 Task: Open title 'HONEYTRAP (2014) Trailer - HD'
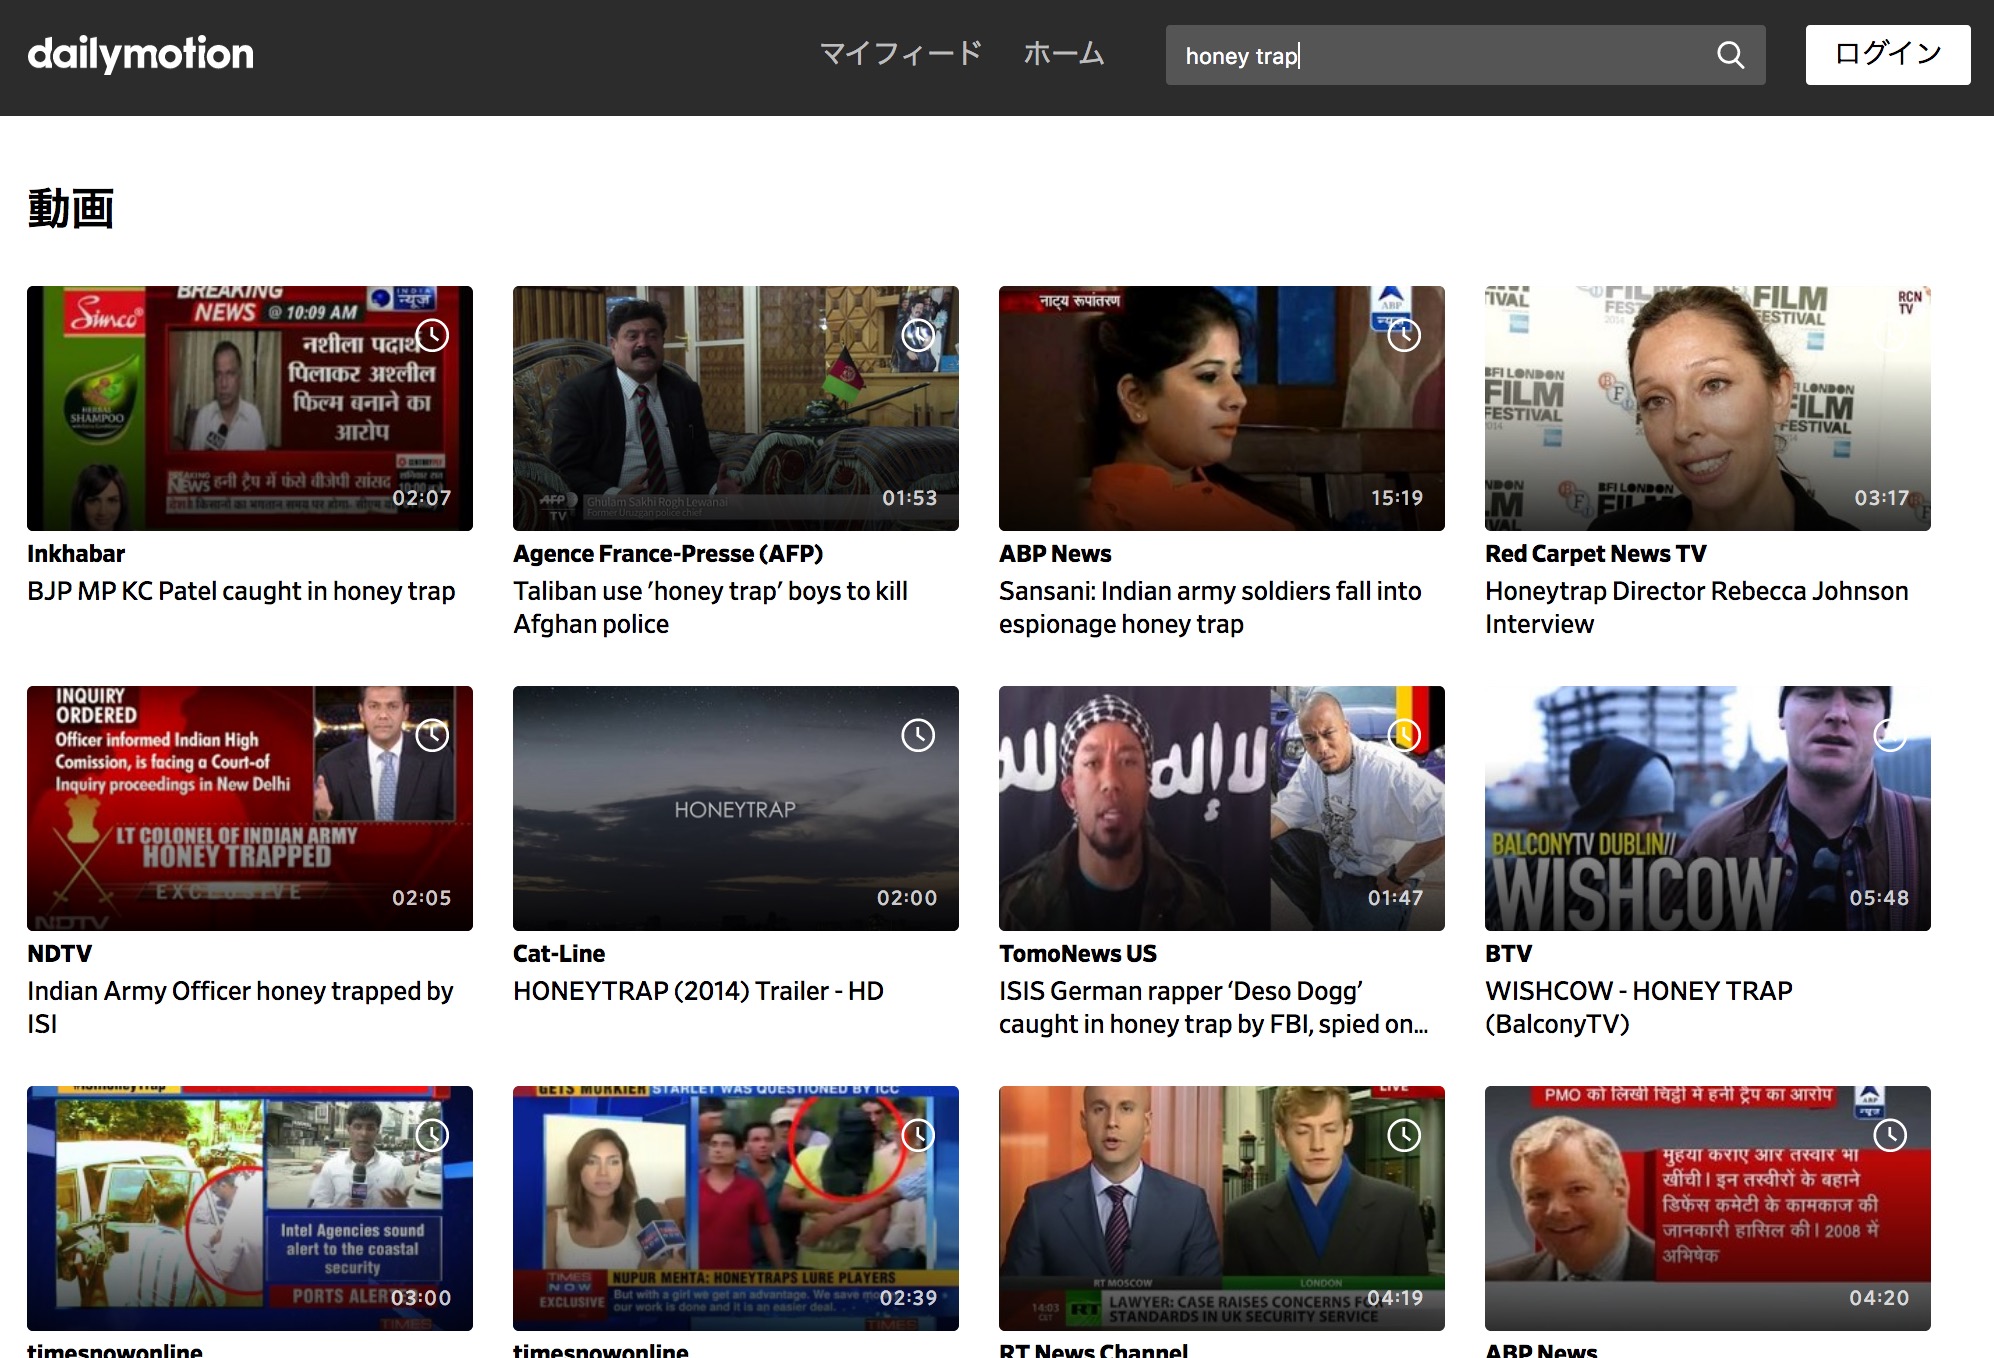698,991
